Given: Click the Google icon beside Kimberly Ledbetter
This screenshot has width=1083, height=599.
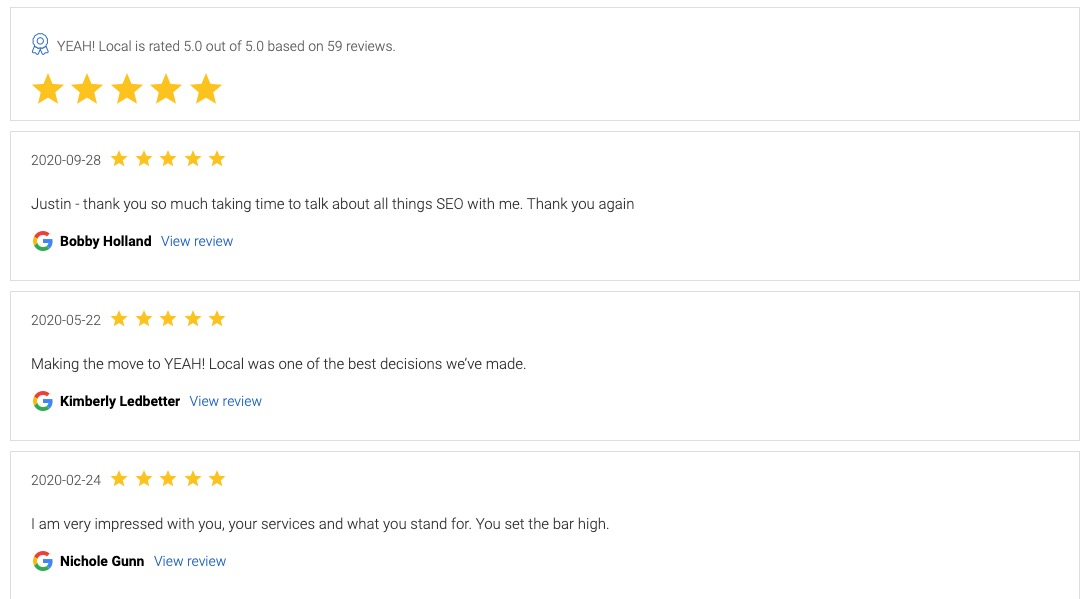Looking at the screenshot, I should [43, 401].
